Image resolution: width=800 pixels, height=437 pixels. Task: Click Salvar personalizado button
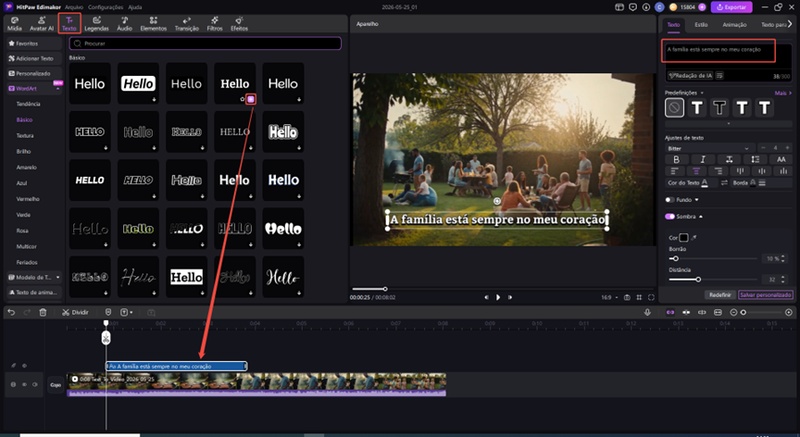(765, 295)
